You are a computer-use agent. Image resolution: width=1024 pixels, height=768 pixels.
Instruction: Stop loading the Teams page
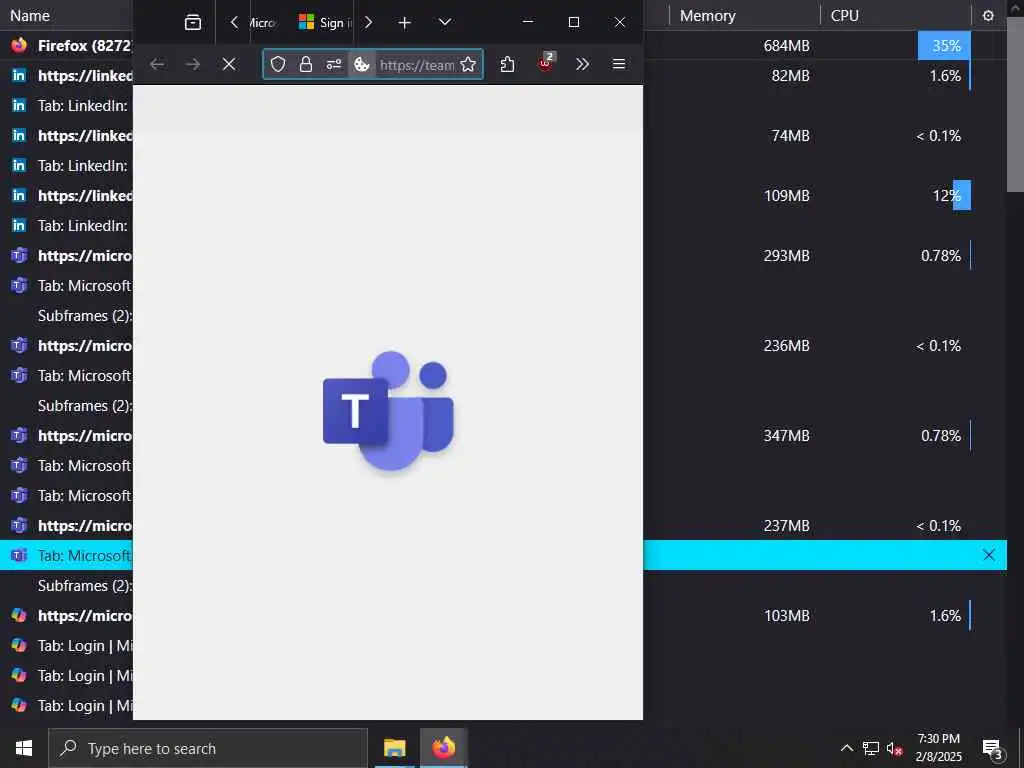point(229,64)
